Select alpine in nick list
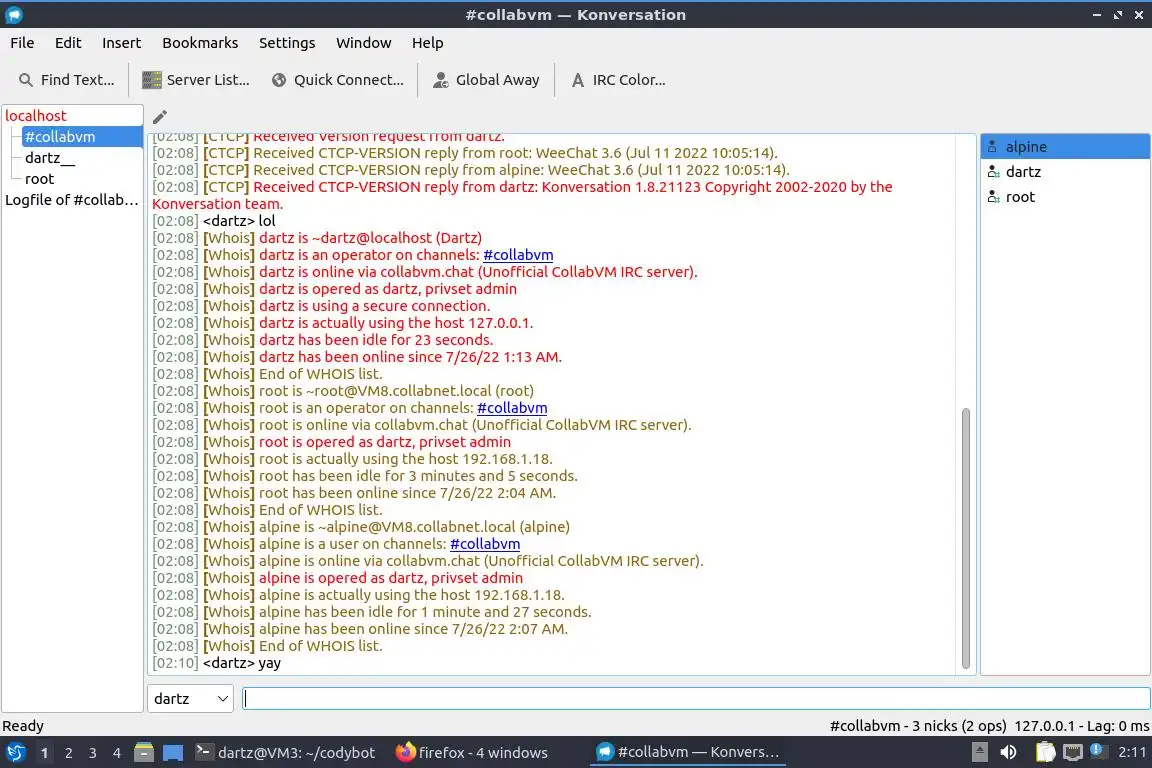Viewport: 1152px width, 768px height. point(1065,147)
